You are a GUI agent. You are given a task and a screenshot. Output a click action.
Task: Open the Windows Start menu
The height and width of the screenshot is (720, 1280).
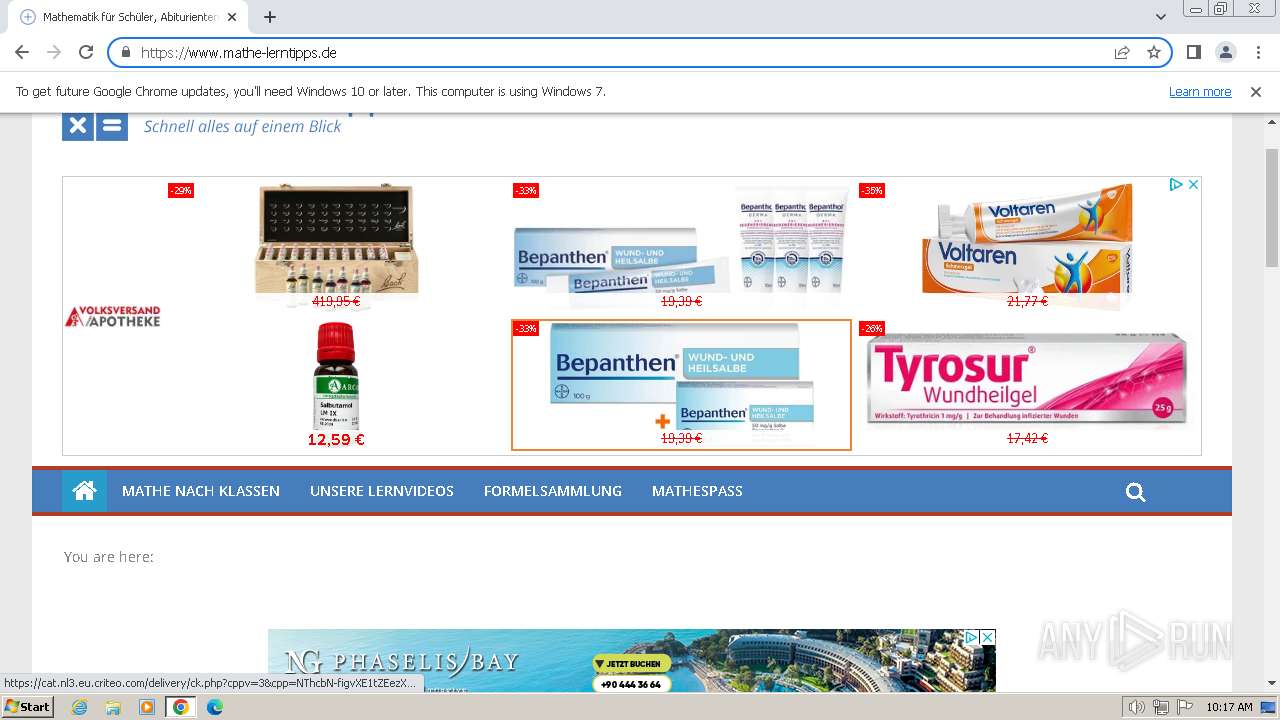(27, 707)
